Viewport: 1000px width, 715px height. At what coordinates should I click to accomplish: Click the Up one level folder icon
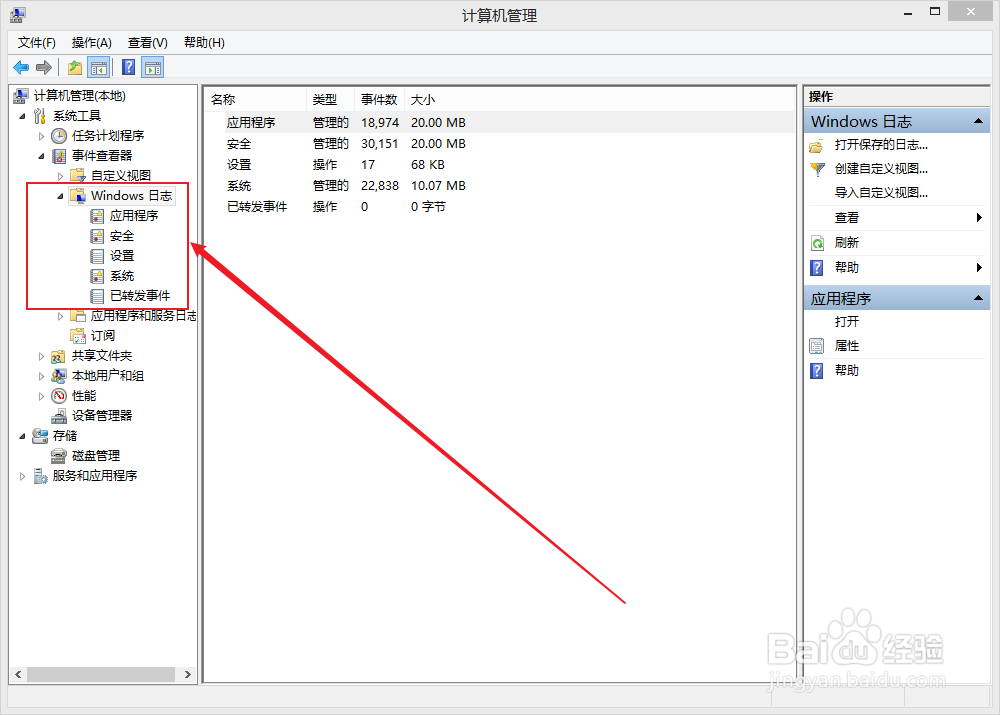[75, 67]
